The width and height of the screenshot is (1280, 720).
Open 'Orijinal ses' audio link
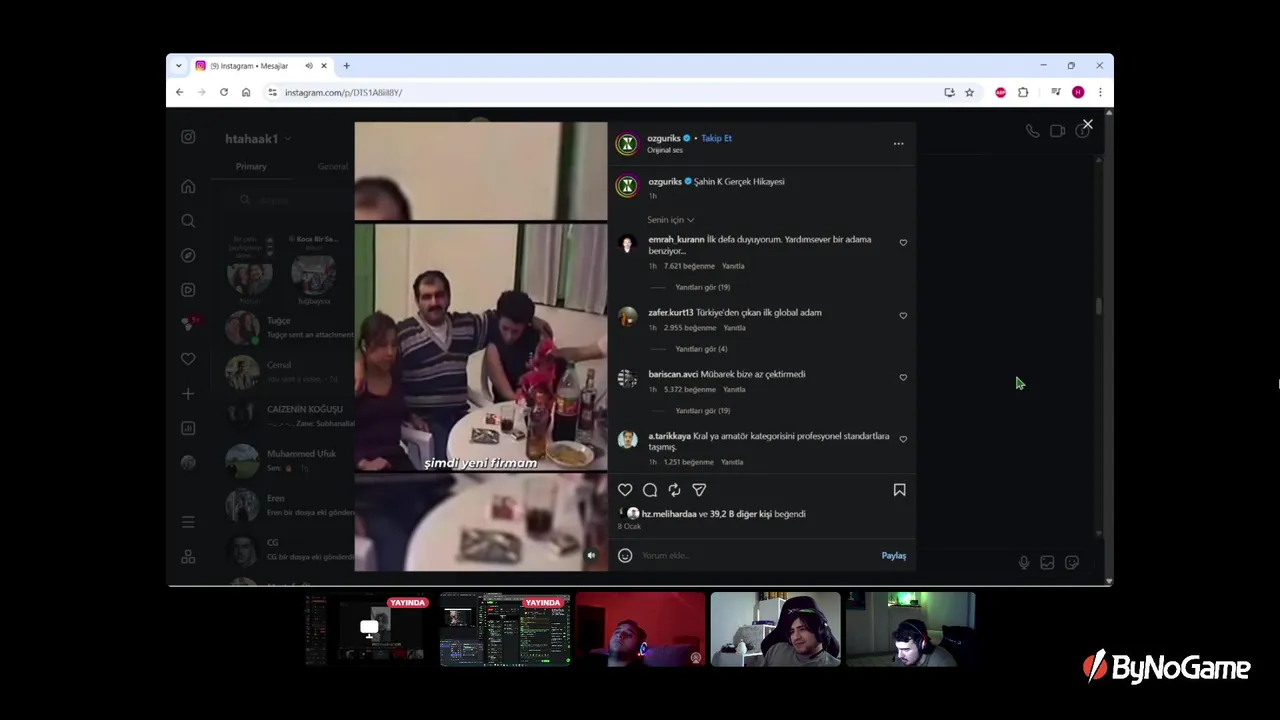tap(665, 150)
